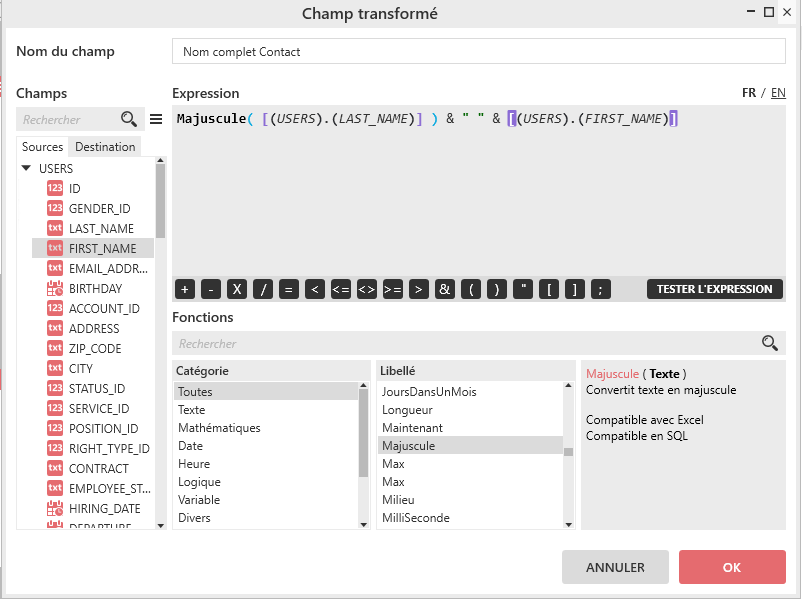Screen dimensions: 802x599
Task: Click the search magnifier in Champs panel
Action: click(x=128, y=119)
